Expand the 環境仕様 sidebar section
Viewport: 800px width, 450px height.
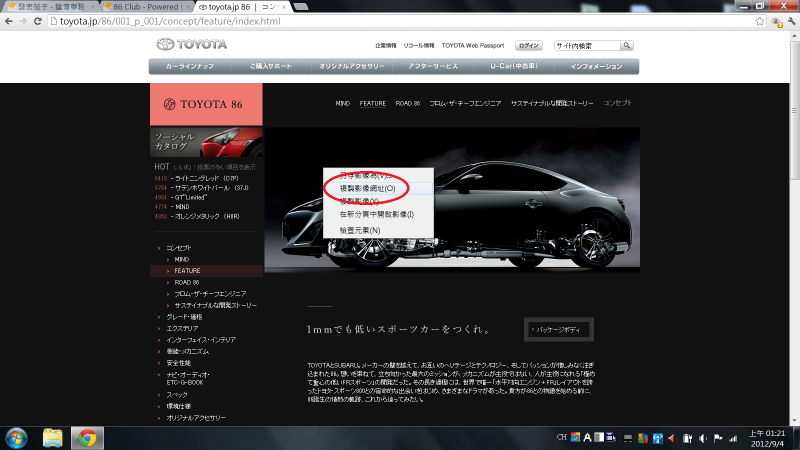click(x=179, y=406)
